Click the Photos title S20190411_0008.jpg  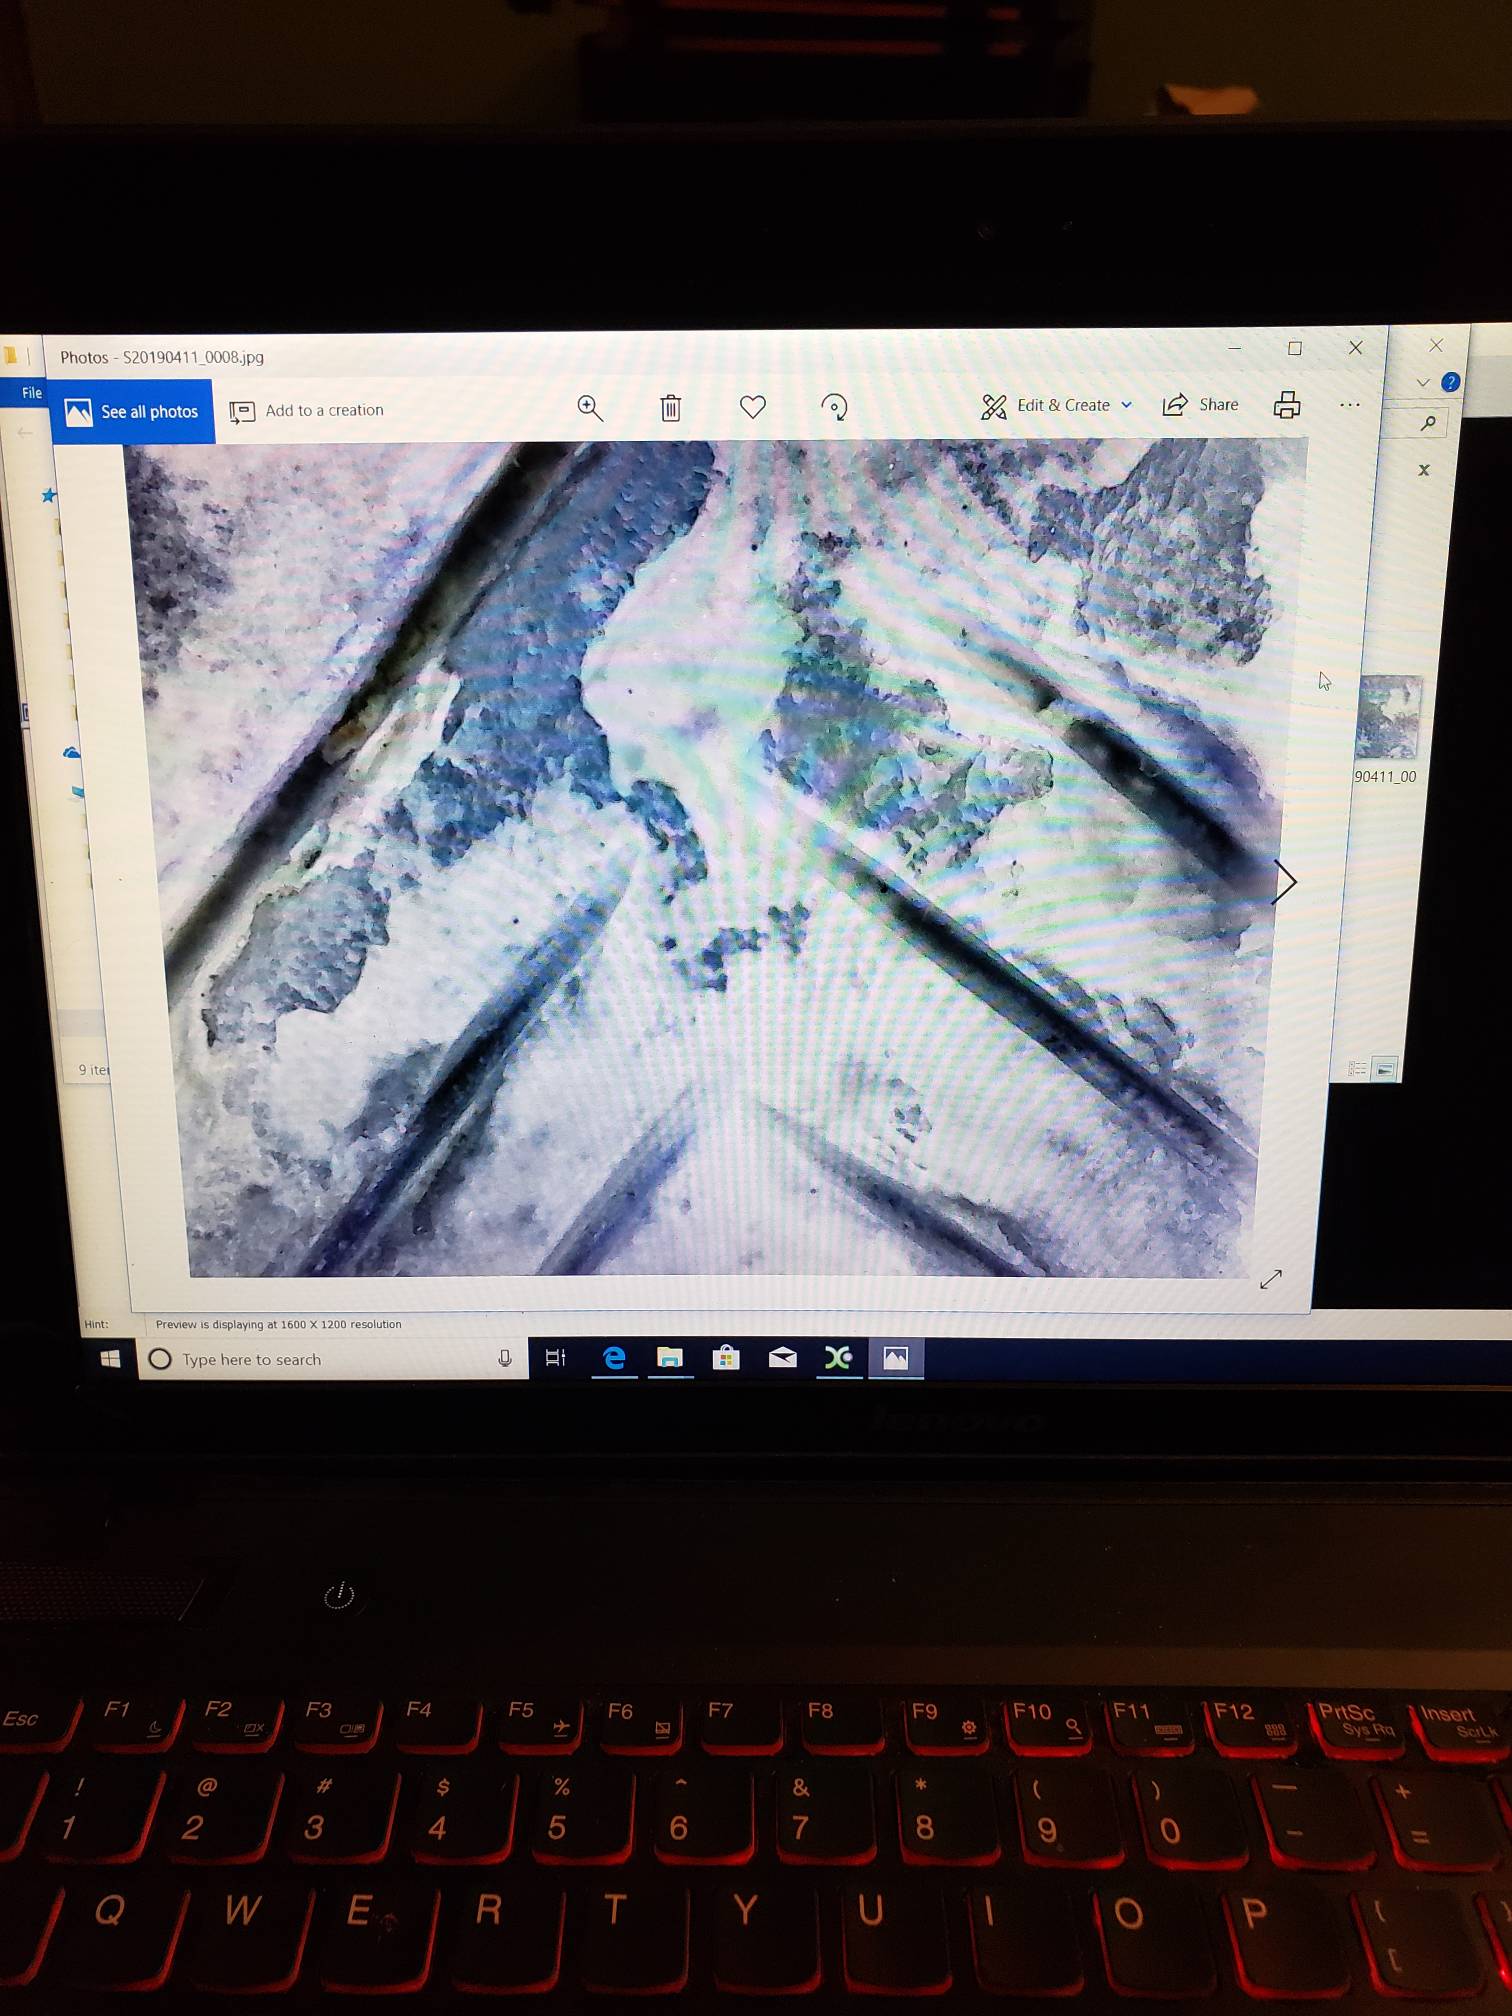162,357
